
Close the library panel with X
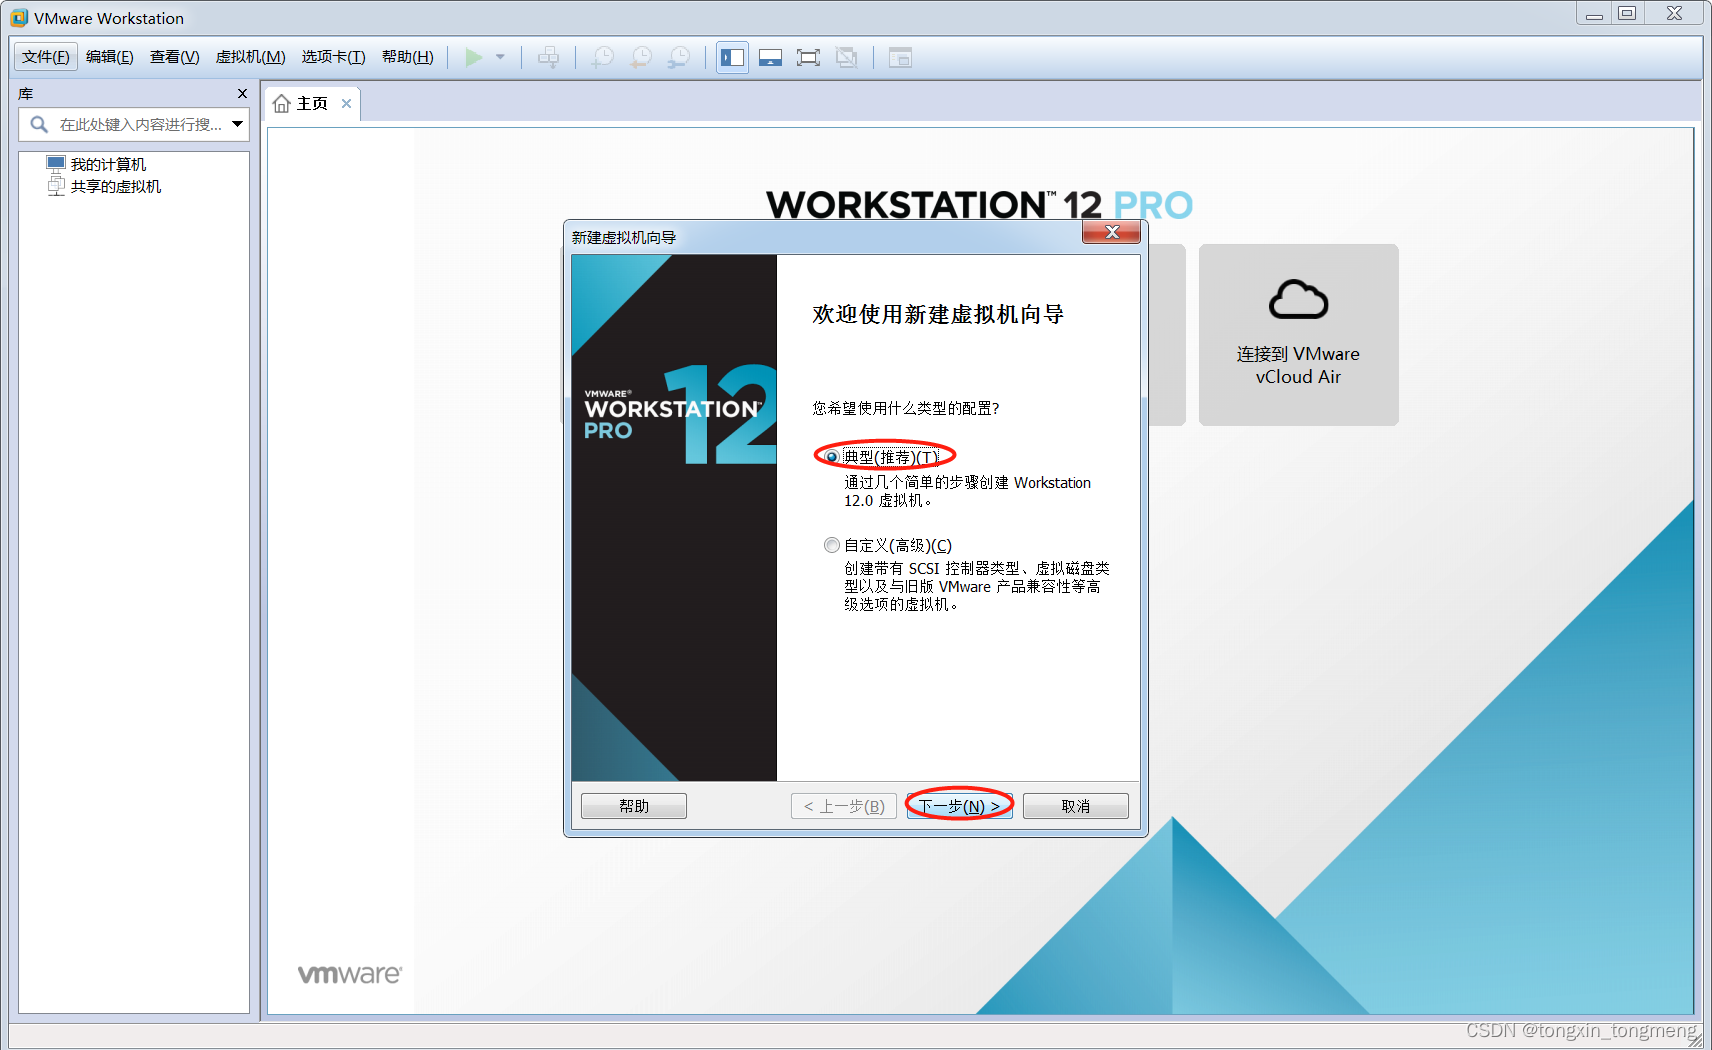click(242, 93)
